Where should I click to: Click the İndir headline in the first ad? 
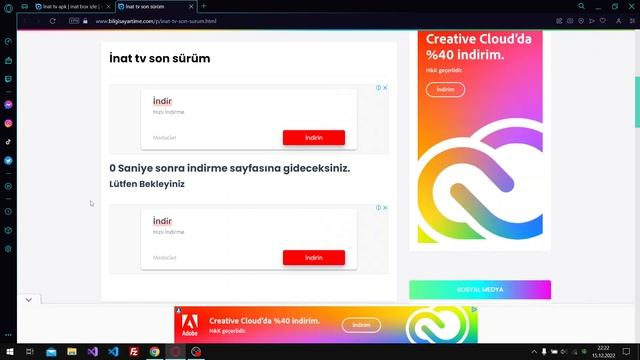click(x=162, y=101)
